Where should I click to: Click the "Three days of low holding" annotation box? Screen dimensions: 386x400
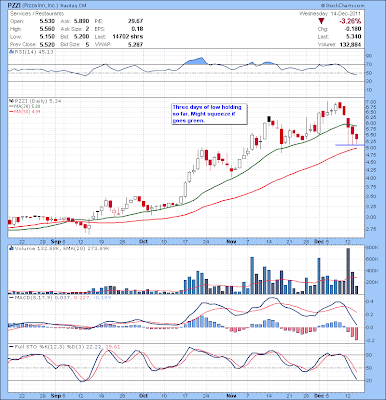pos(210,114)
